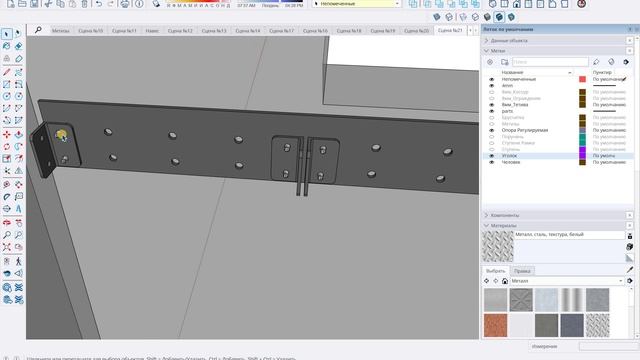Open the Print icon
Image resolution: width=640 pixels, height=360 pixels.
[x=125, y=4]
